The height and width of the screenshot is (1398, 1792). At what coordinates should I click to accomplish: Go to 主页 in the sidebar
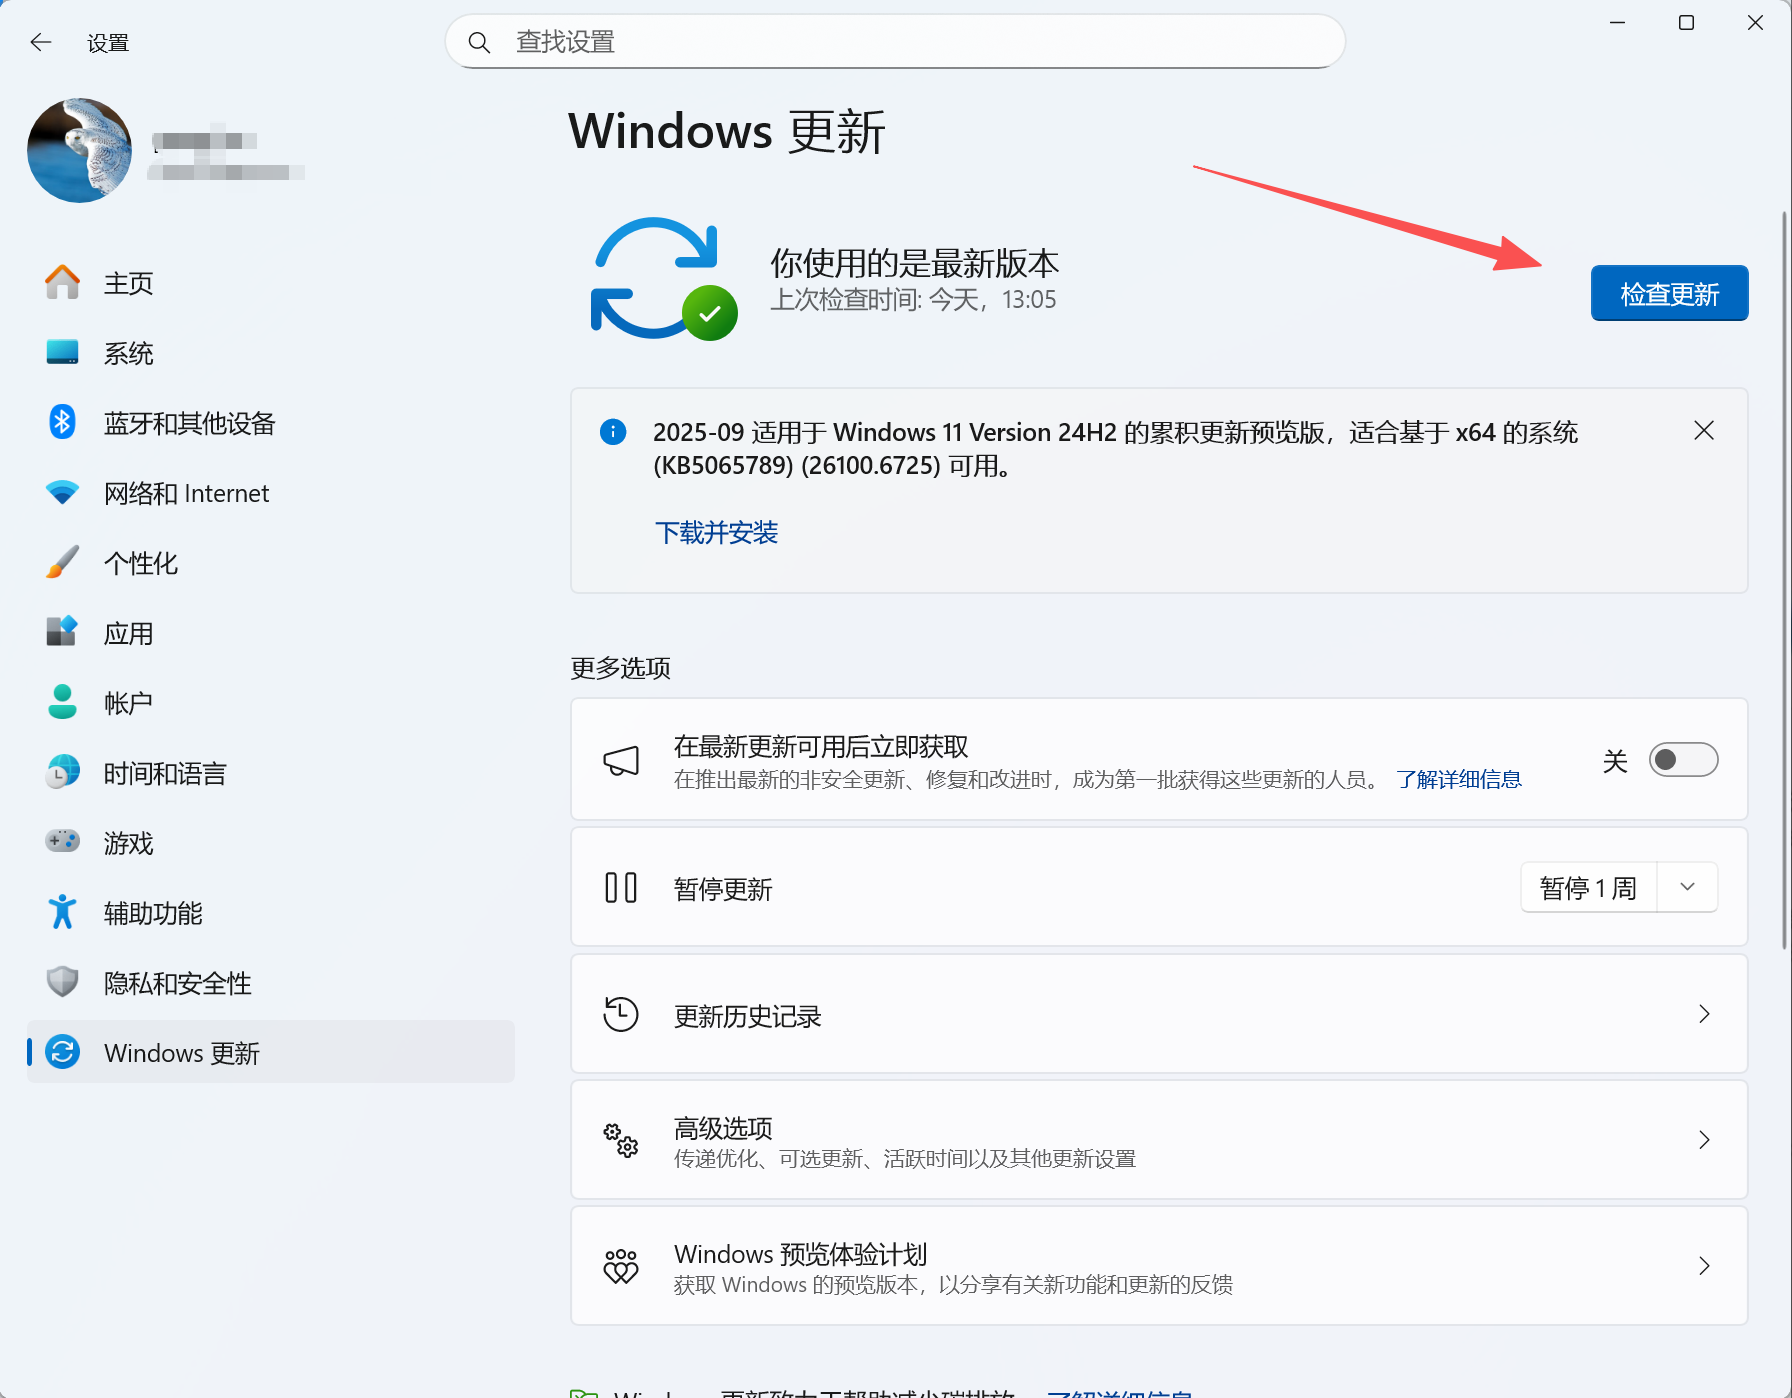point(271,283)
